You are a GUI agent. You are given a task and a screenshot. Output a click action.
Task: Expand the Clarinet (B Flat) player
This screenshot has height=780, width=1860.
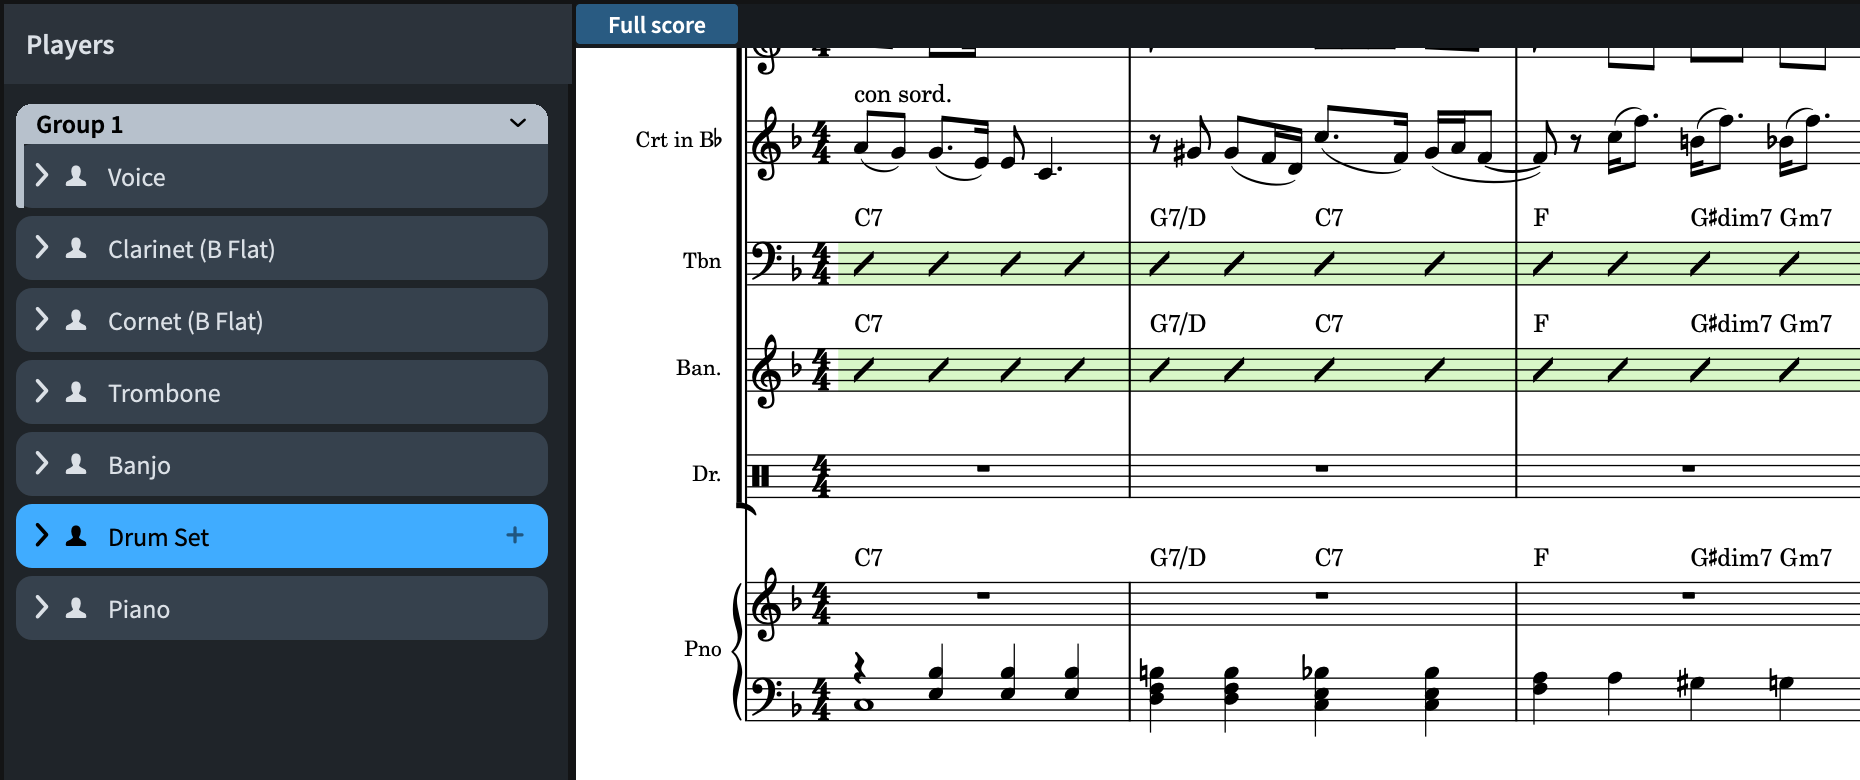point(42,248)
